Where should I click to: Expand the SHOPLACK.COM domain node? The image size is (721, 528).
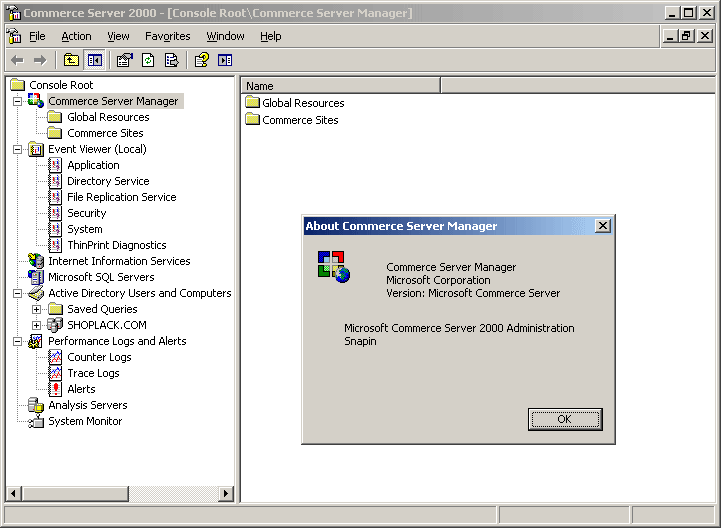(x=36, y=325)
